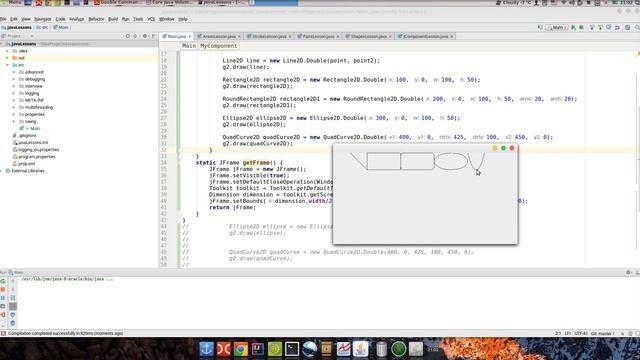
Task: Click the javaLessons breadcrumb in navigation bar
Action: [17, 27]
